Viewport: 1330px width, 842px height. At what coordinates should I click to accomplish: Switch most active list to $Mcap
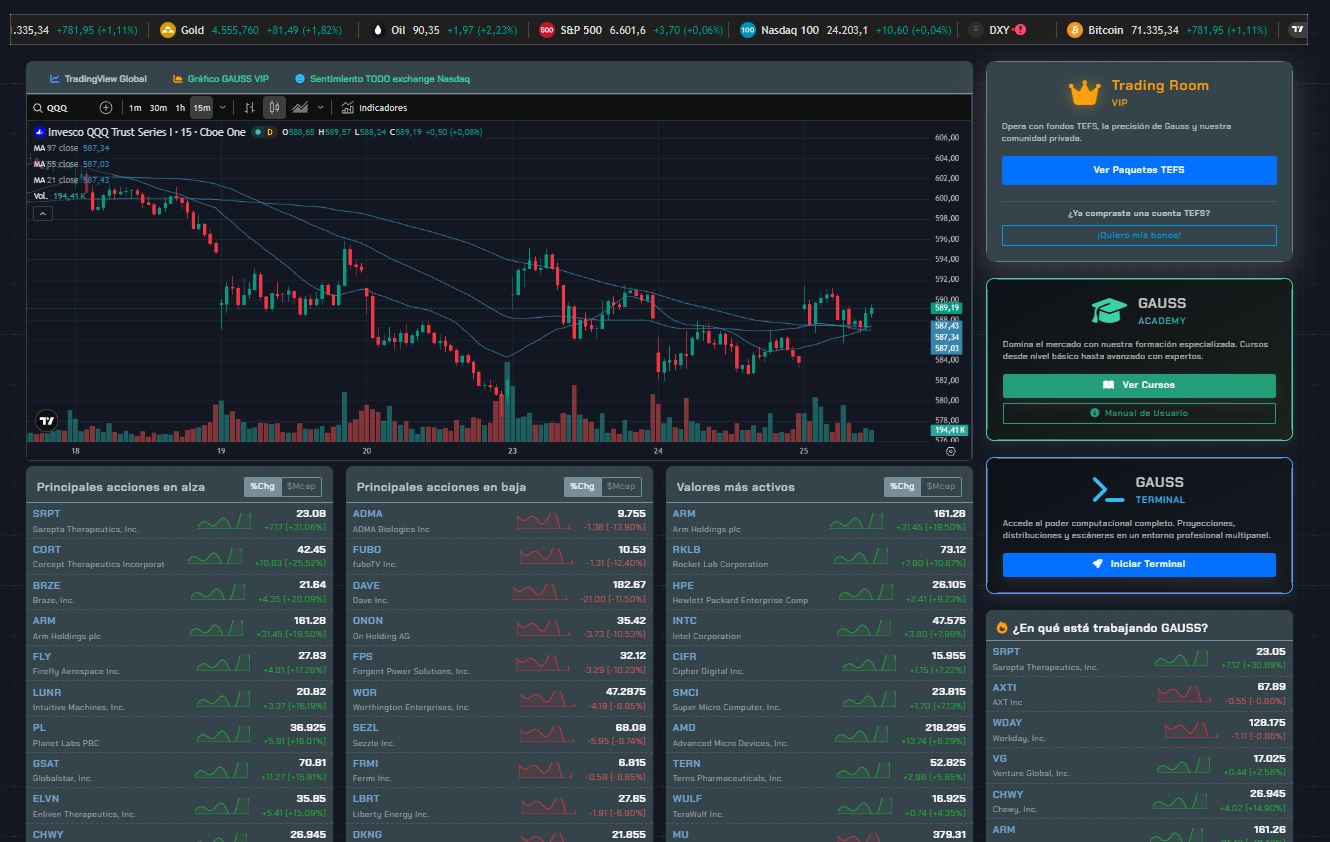point(941,486)
